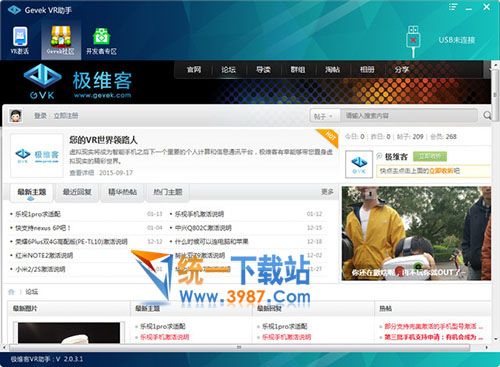Open red 乐视手机激活说明 under 最新回复 column
Screen dimensions: 500x367
pyautogui.click(x=287, y=337)
